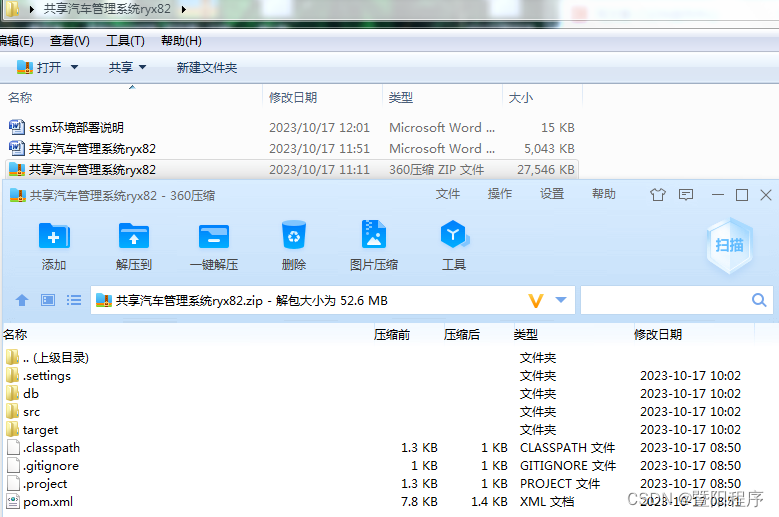
Task: Sort by 类型 column in 360压缩
Action: [x=526, y=335]
